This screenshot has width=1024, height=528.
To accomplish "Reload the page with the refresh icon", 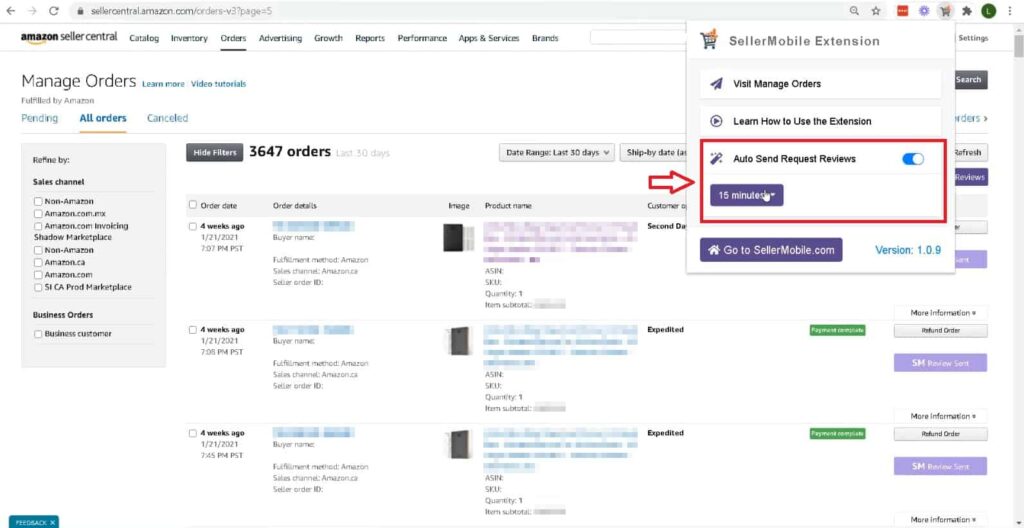I will 54,11.
